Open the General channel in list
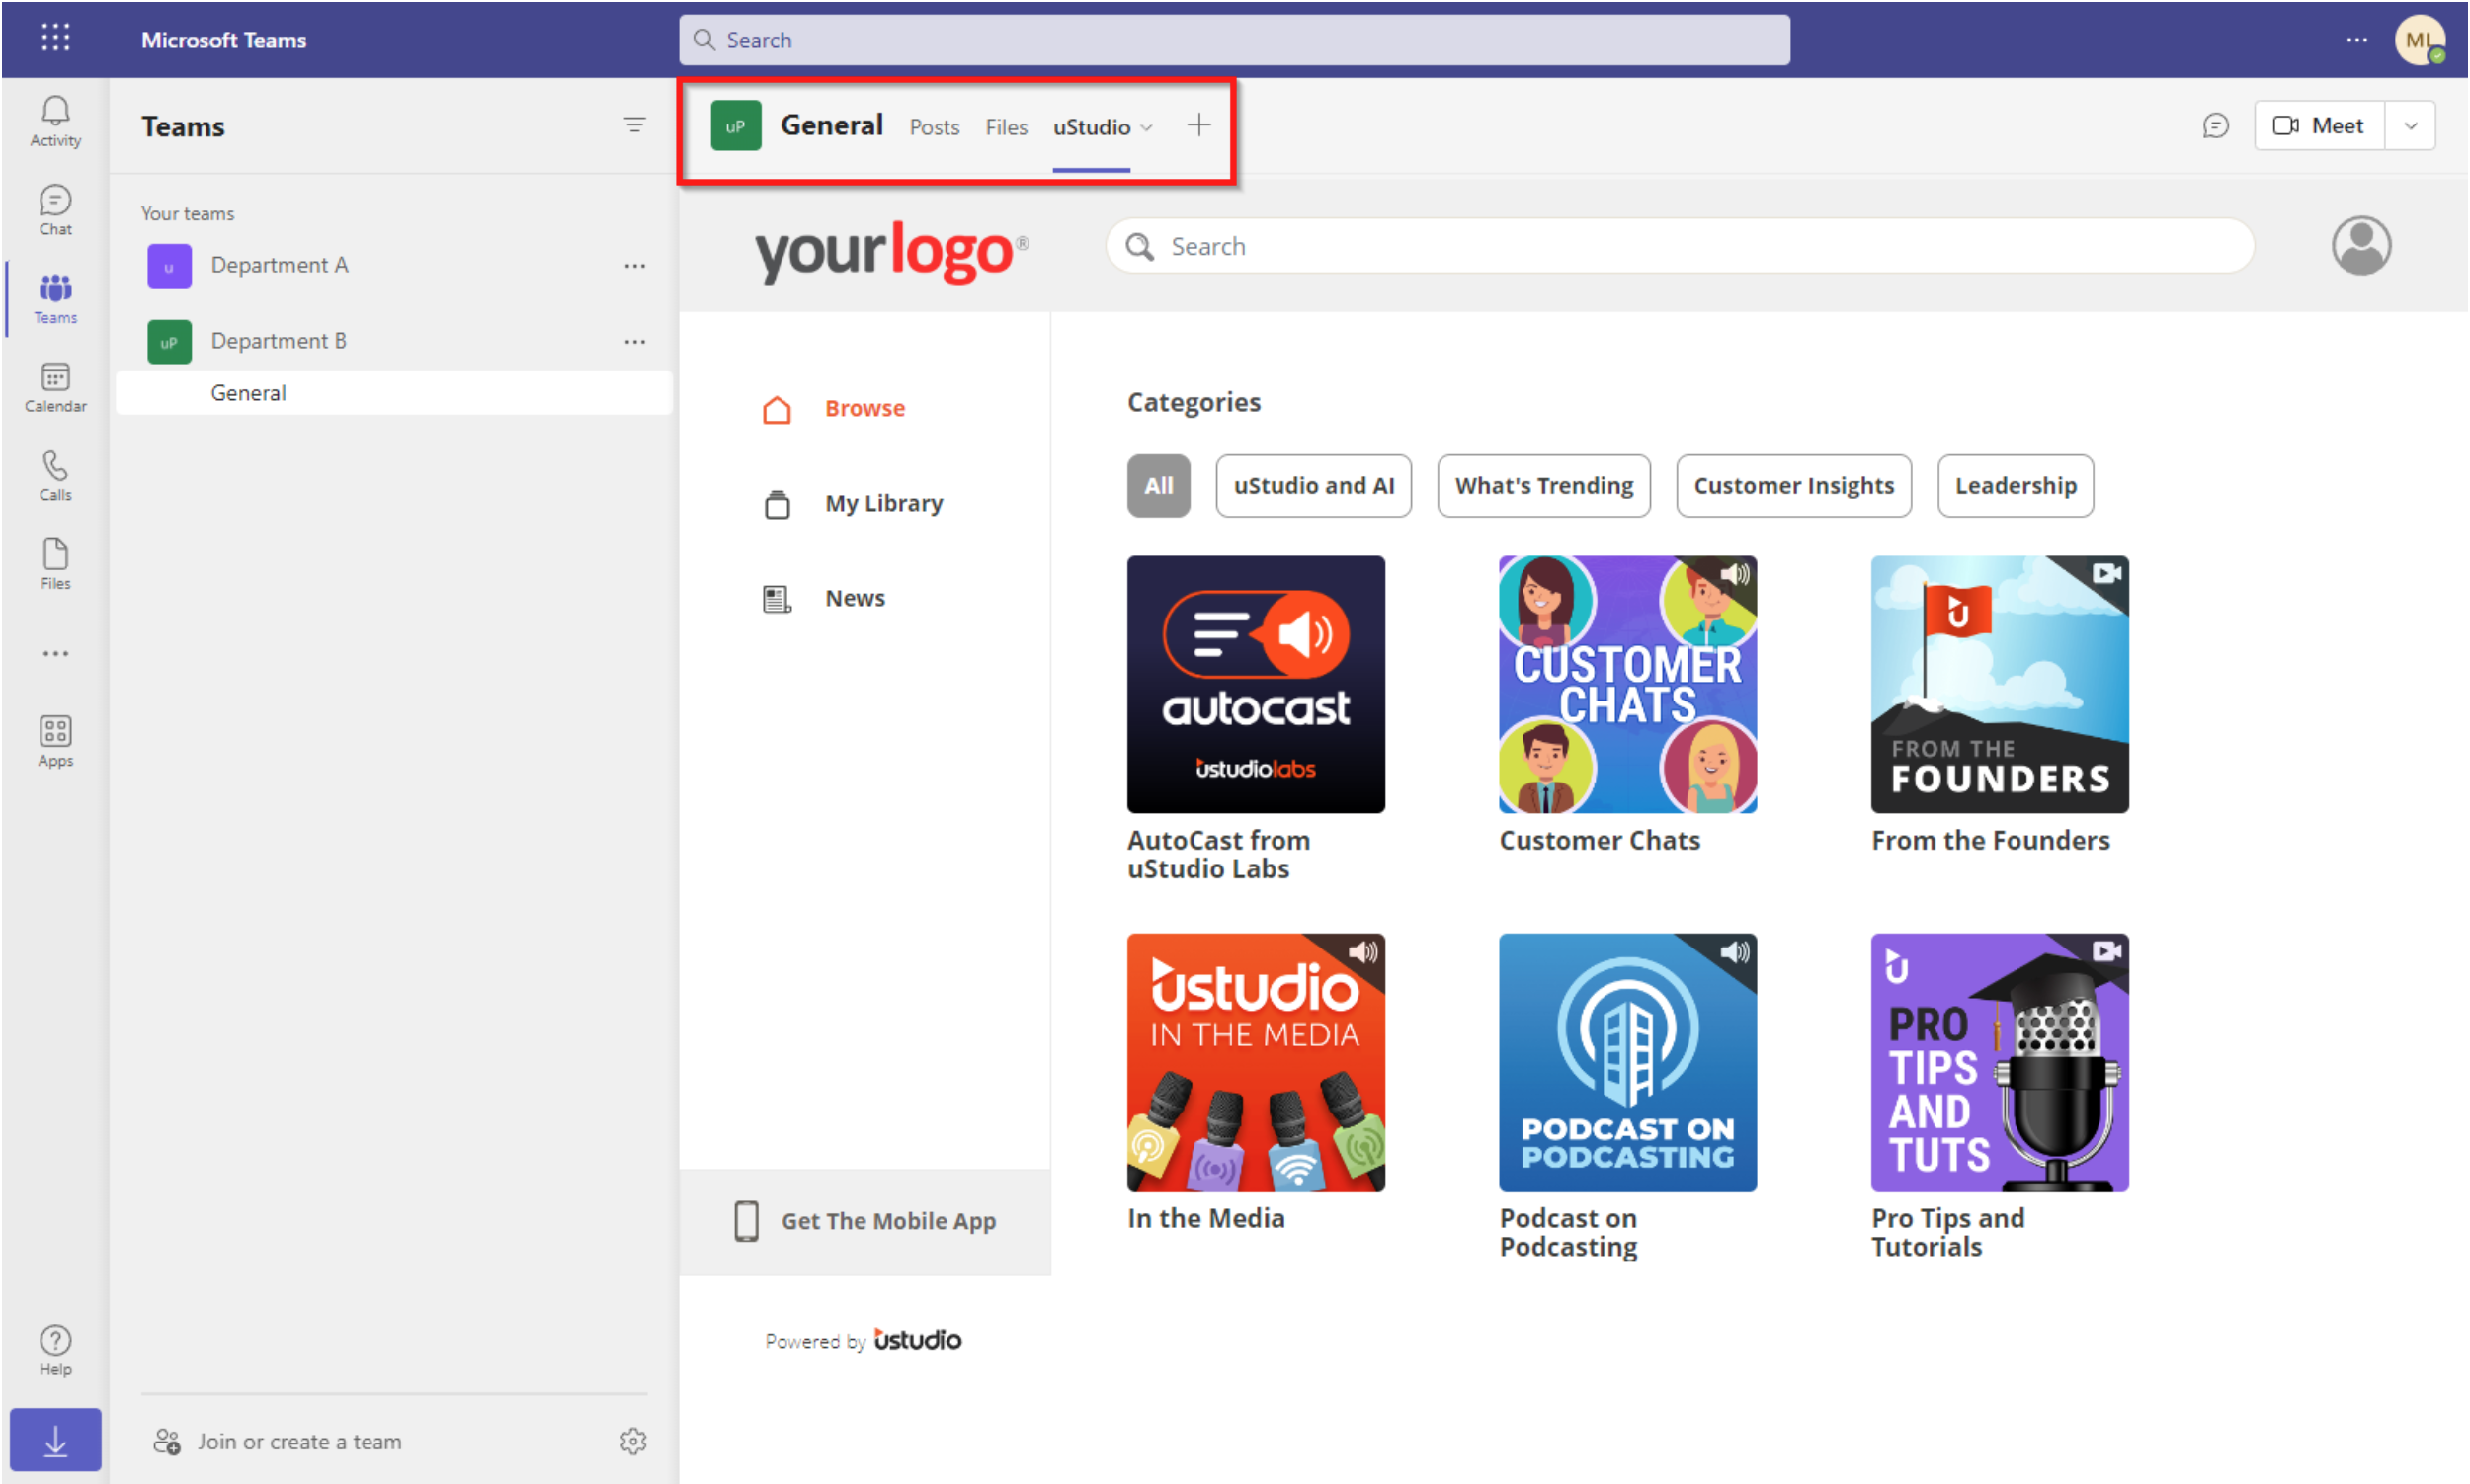The width and height of the screenshot is (2470, 1484). point(394,393)
